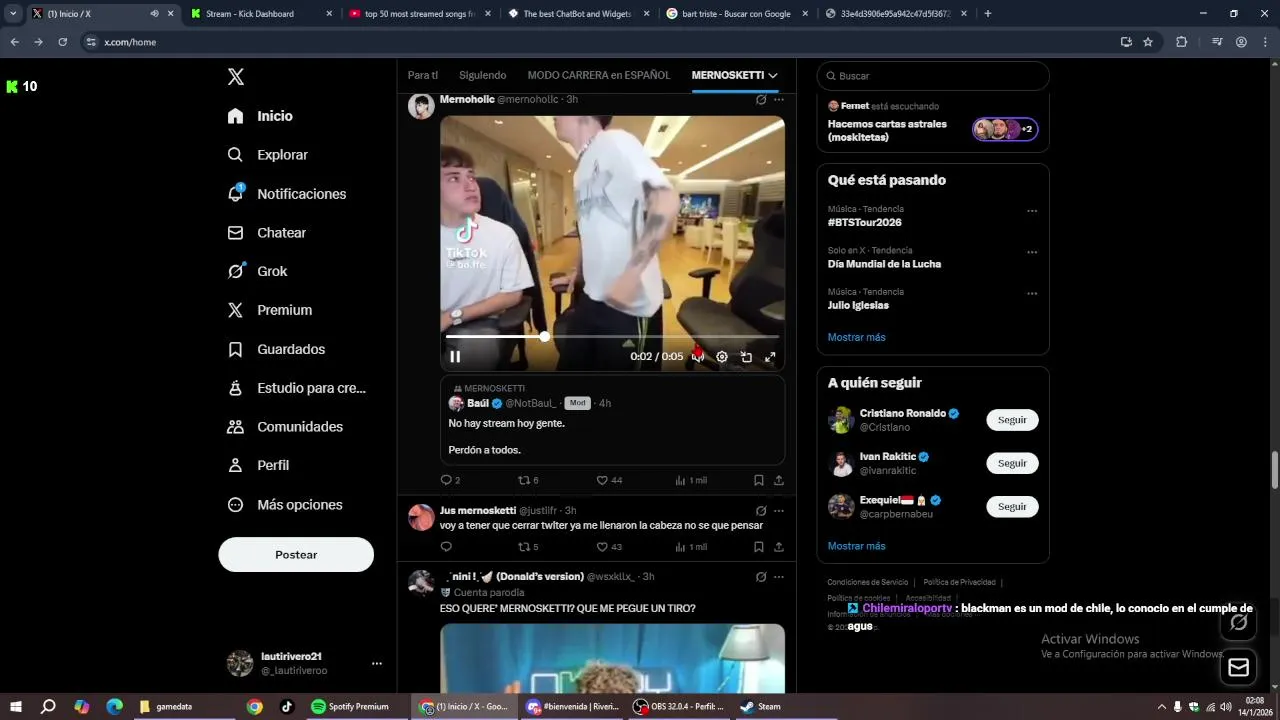The image size is (1280, 720).
Task: Click the Buscar search field
Action: coord(933,76)
